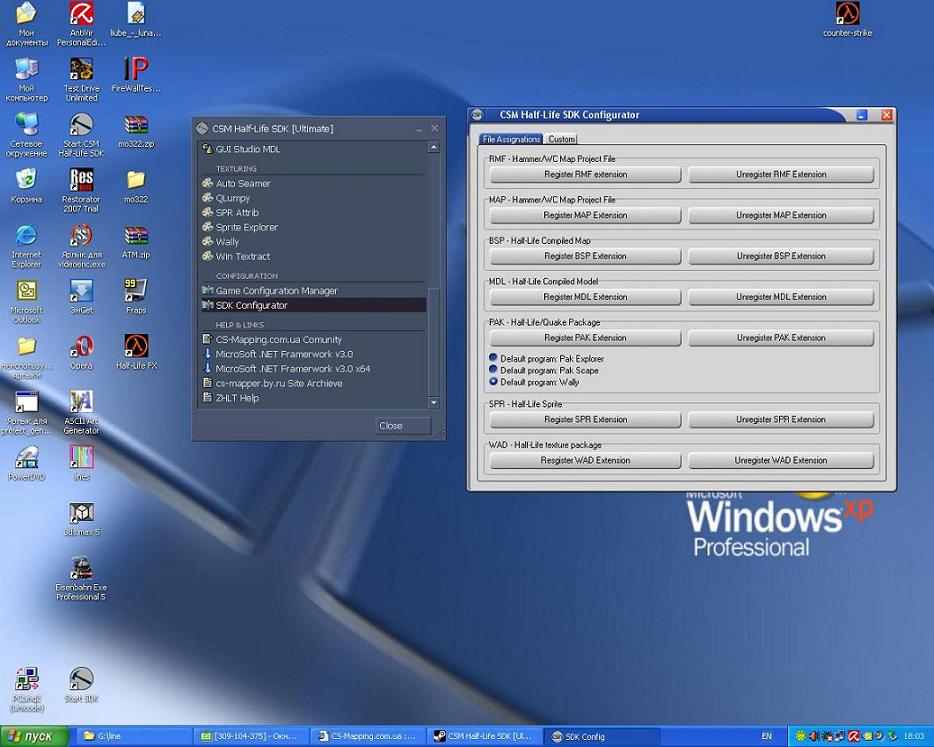Select Default program: Pak Scape radio

[x=493, y=370]
